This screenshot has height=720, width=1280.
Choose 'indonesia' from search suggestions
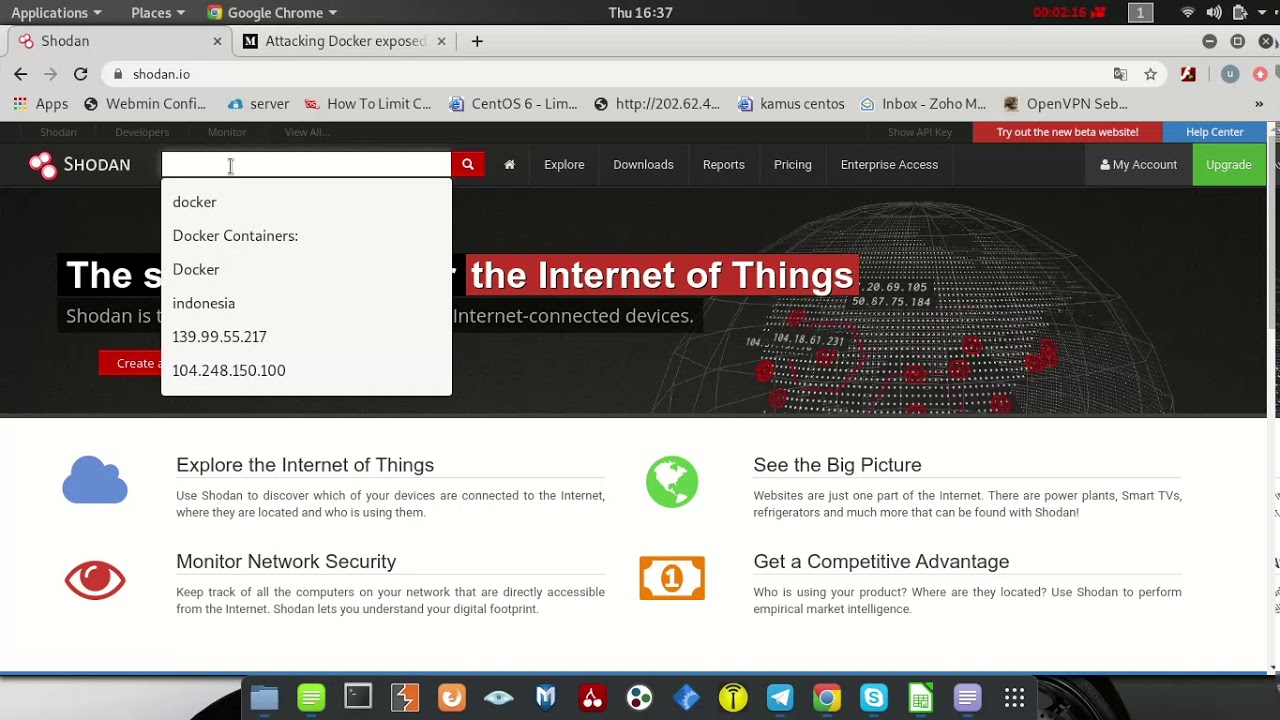306,303
